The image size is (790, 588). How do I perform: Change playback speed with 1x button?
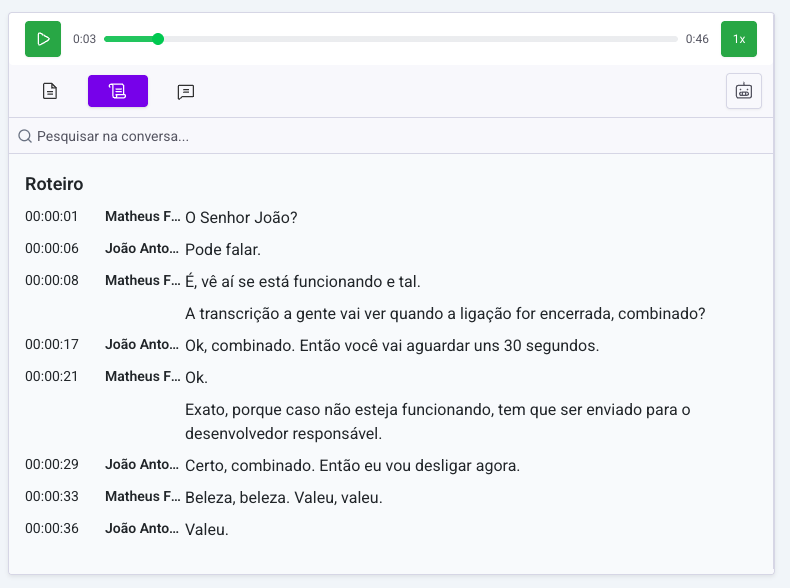pyautogui.click(x=739, y=39)
